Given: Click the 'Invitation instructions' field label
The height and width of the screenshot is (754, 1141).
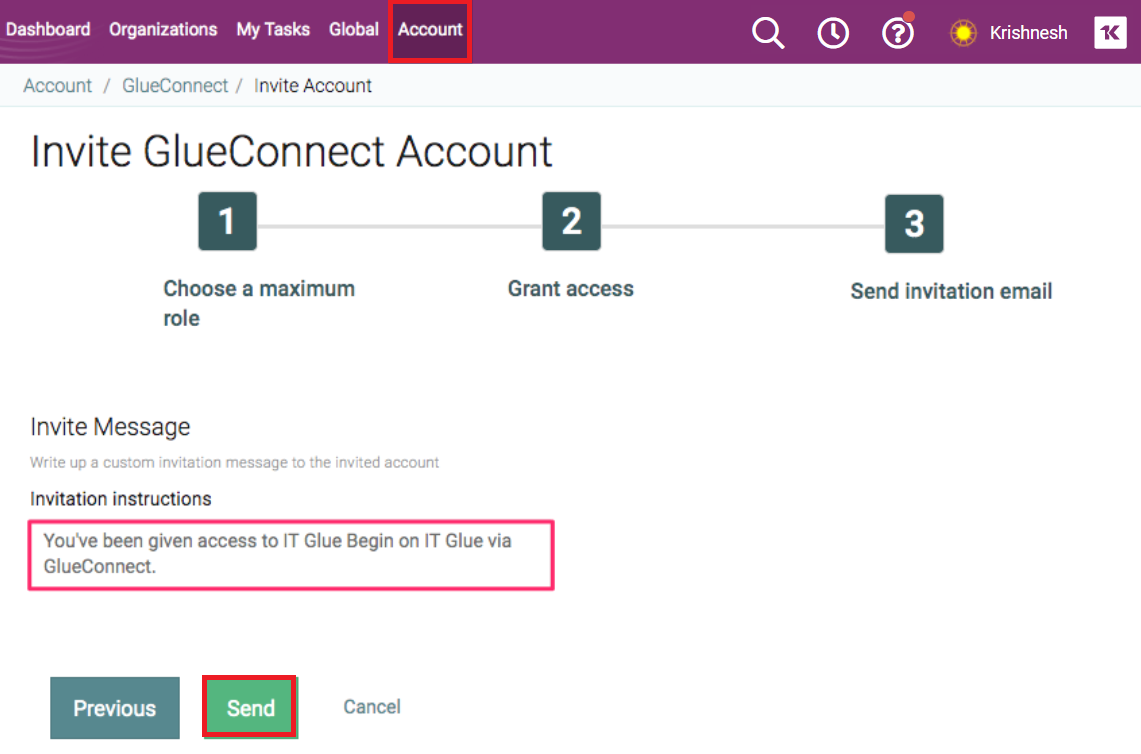Looking at the screenshot, I should pyautogui.click(x=121, y=499).
